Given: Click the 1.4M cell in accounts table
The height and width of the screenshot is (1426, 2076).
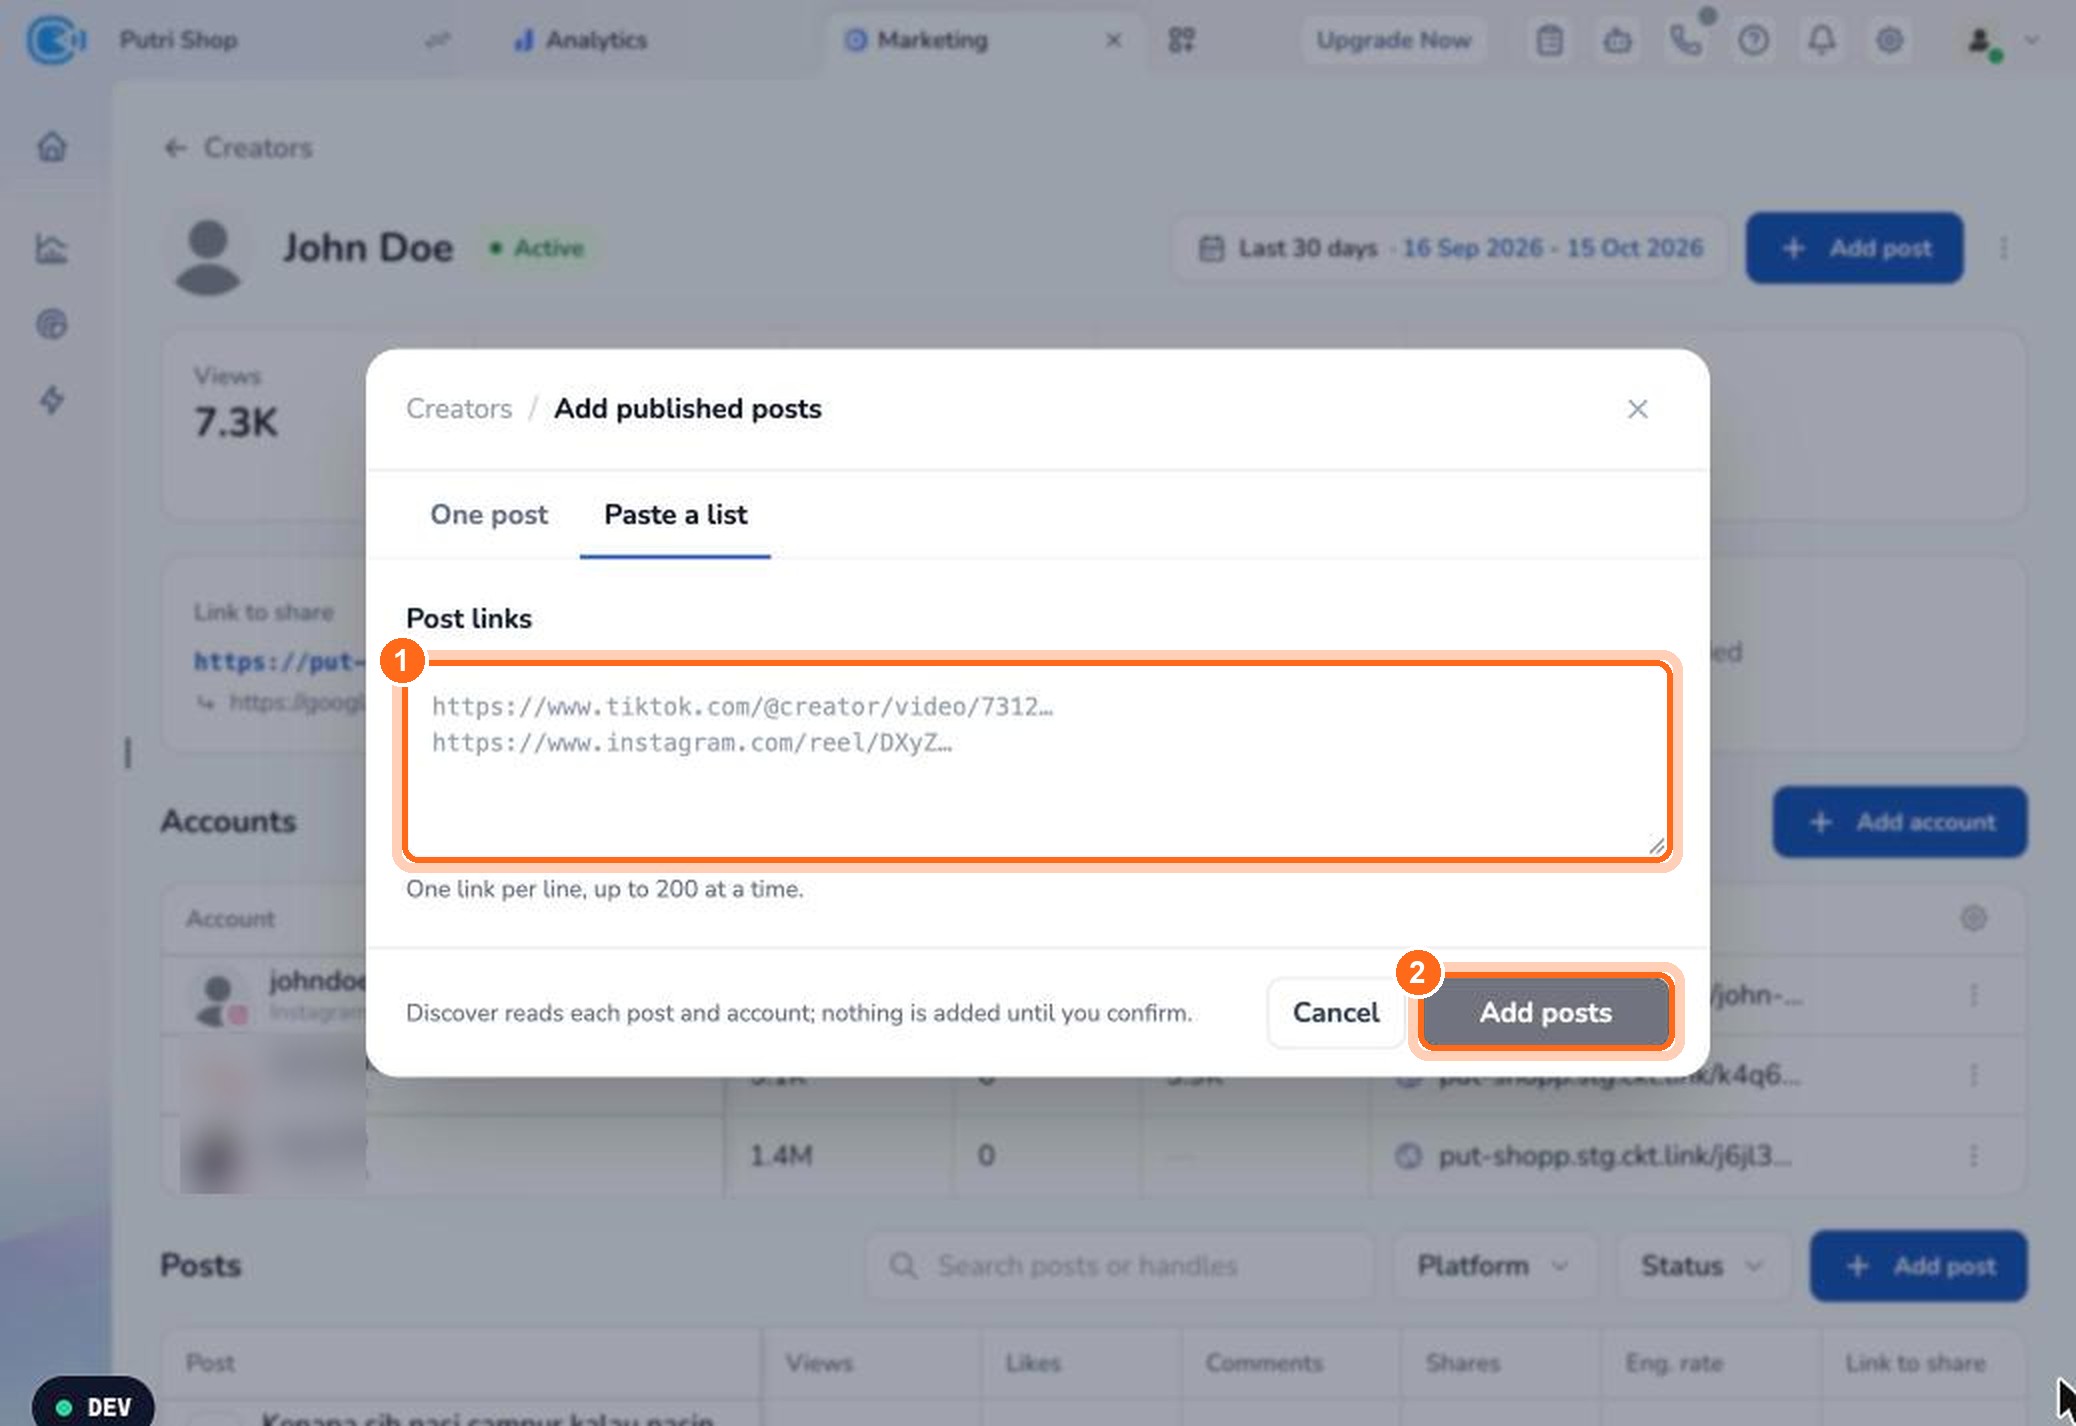Looking at the screenshot, I should coord(781,1156).
